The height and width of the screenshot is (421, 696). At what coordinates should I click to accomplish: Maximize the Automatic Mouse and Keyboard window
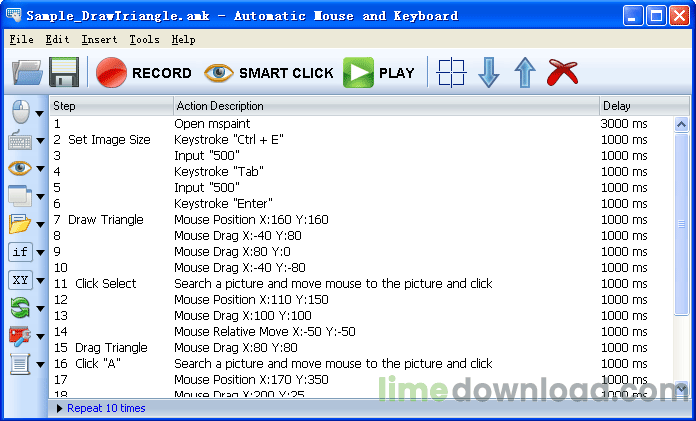pyautogui.click(x=656, y=16)
